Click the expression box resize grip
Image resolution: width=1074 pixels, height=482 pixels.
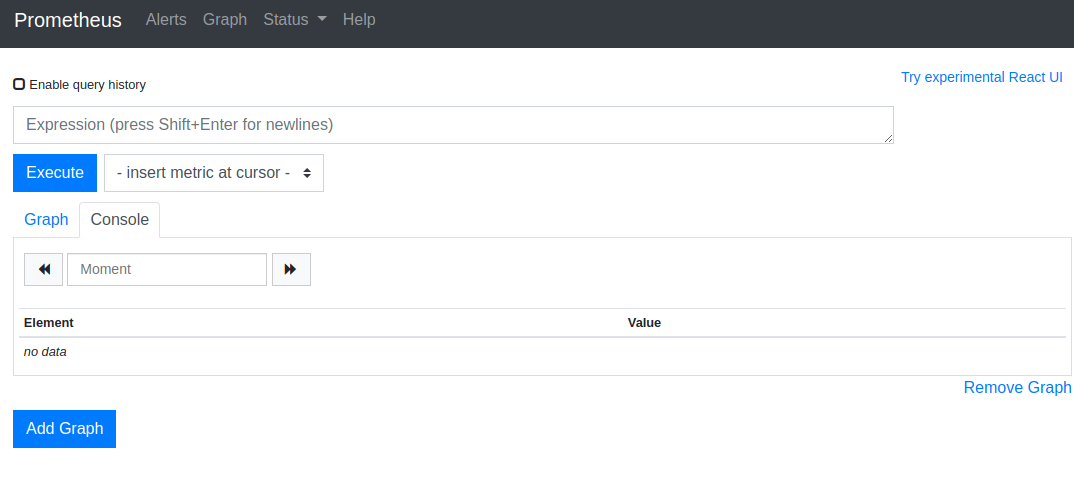coord(888,138)
